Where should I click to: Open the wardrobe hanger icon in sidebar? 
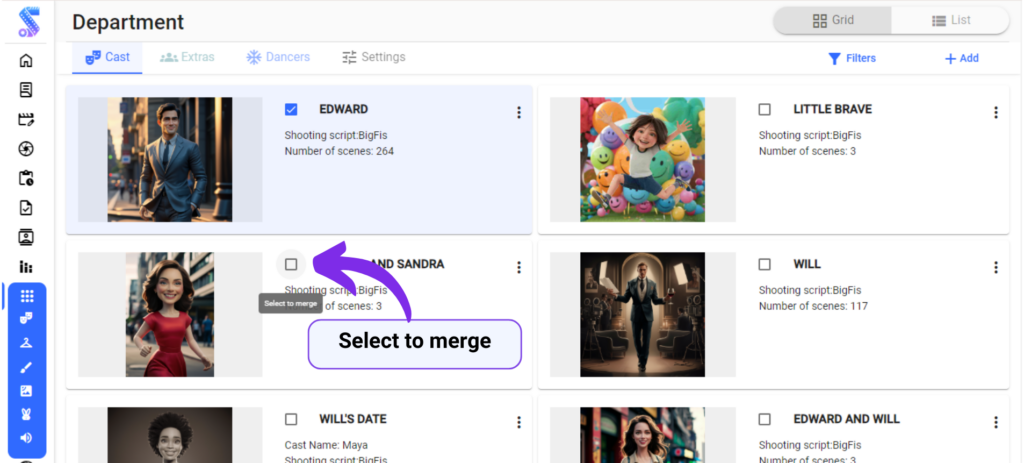pyautogui.click(x=26, y=342)
